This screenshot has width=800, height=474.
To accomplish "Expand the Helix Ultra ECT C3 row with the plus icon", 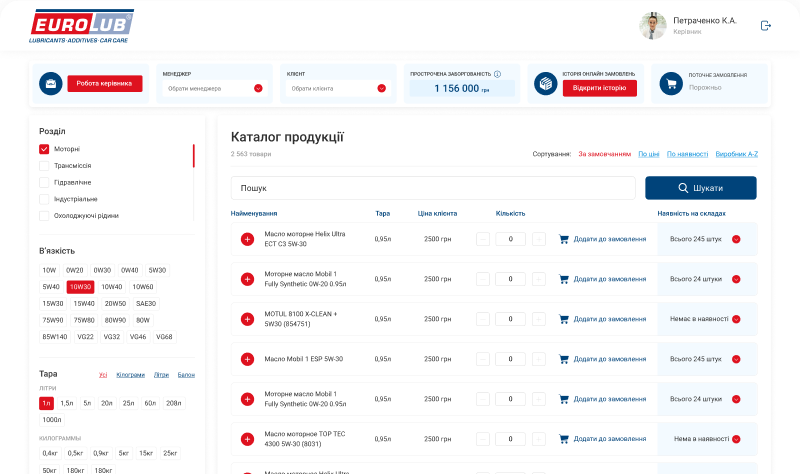I will coord(247,239).
